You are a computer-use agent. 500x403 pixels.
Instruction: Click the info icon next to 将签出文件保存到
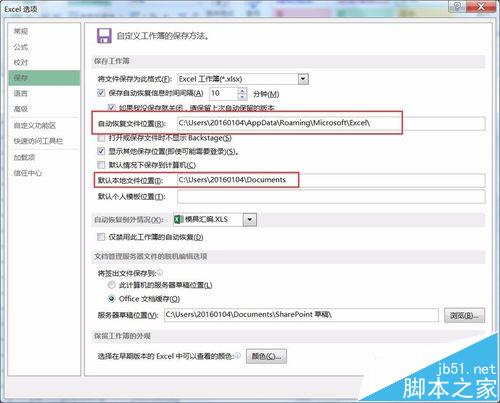160,273
